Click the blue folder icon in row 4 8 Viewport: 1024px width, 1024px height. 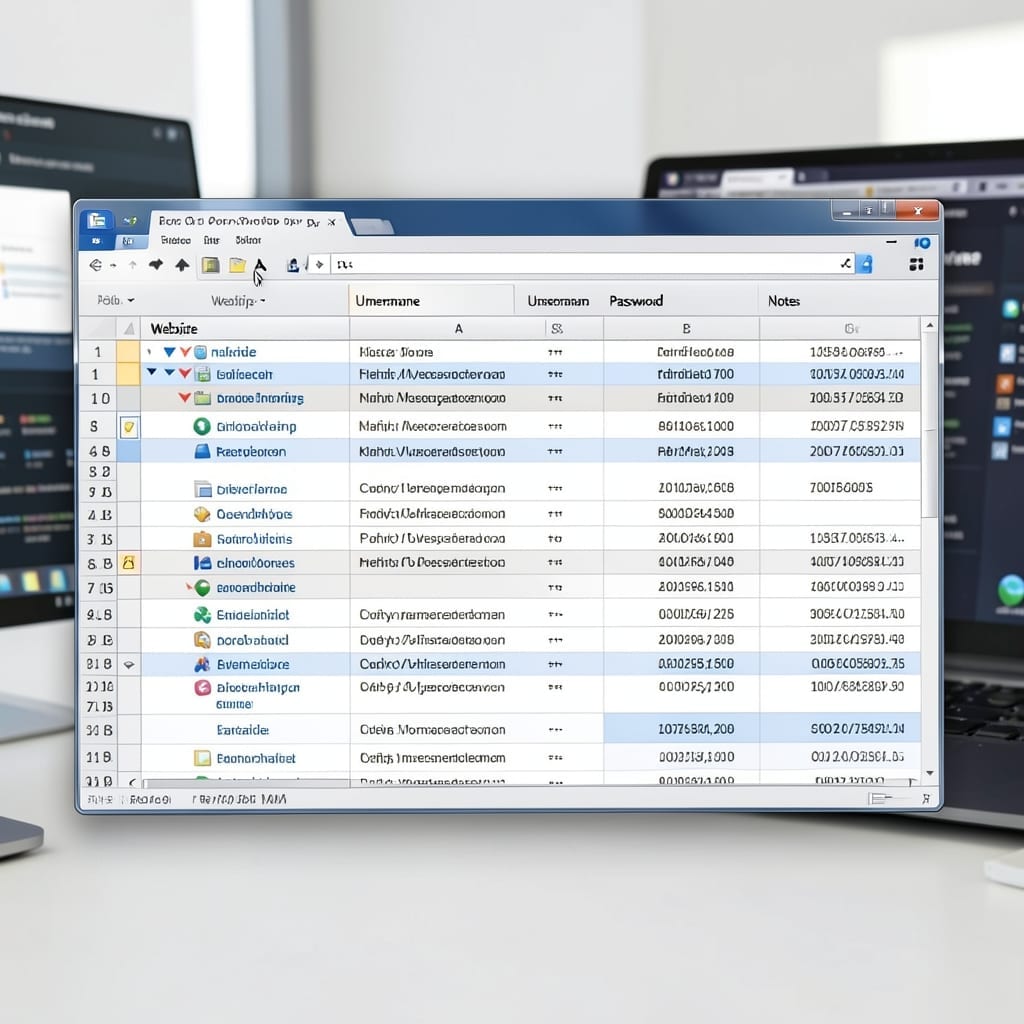202,451
